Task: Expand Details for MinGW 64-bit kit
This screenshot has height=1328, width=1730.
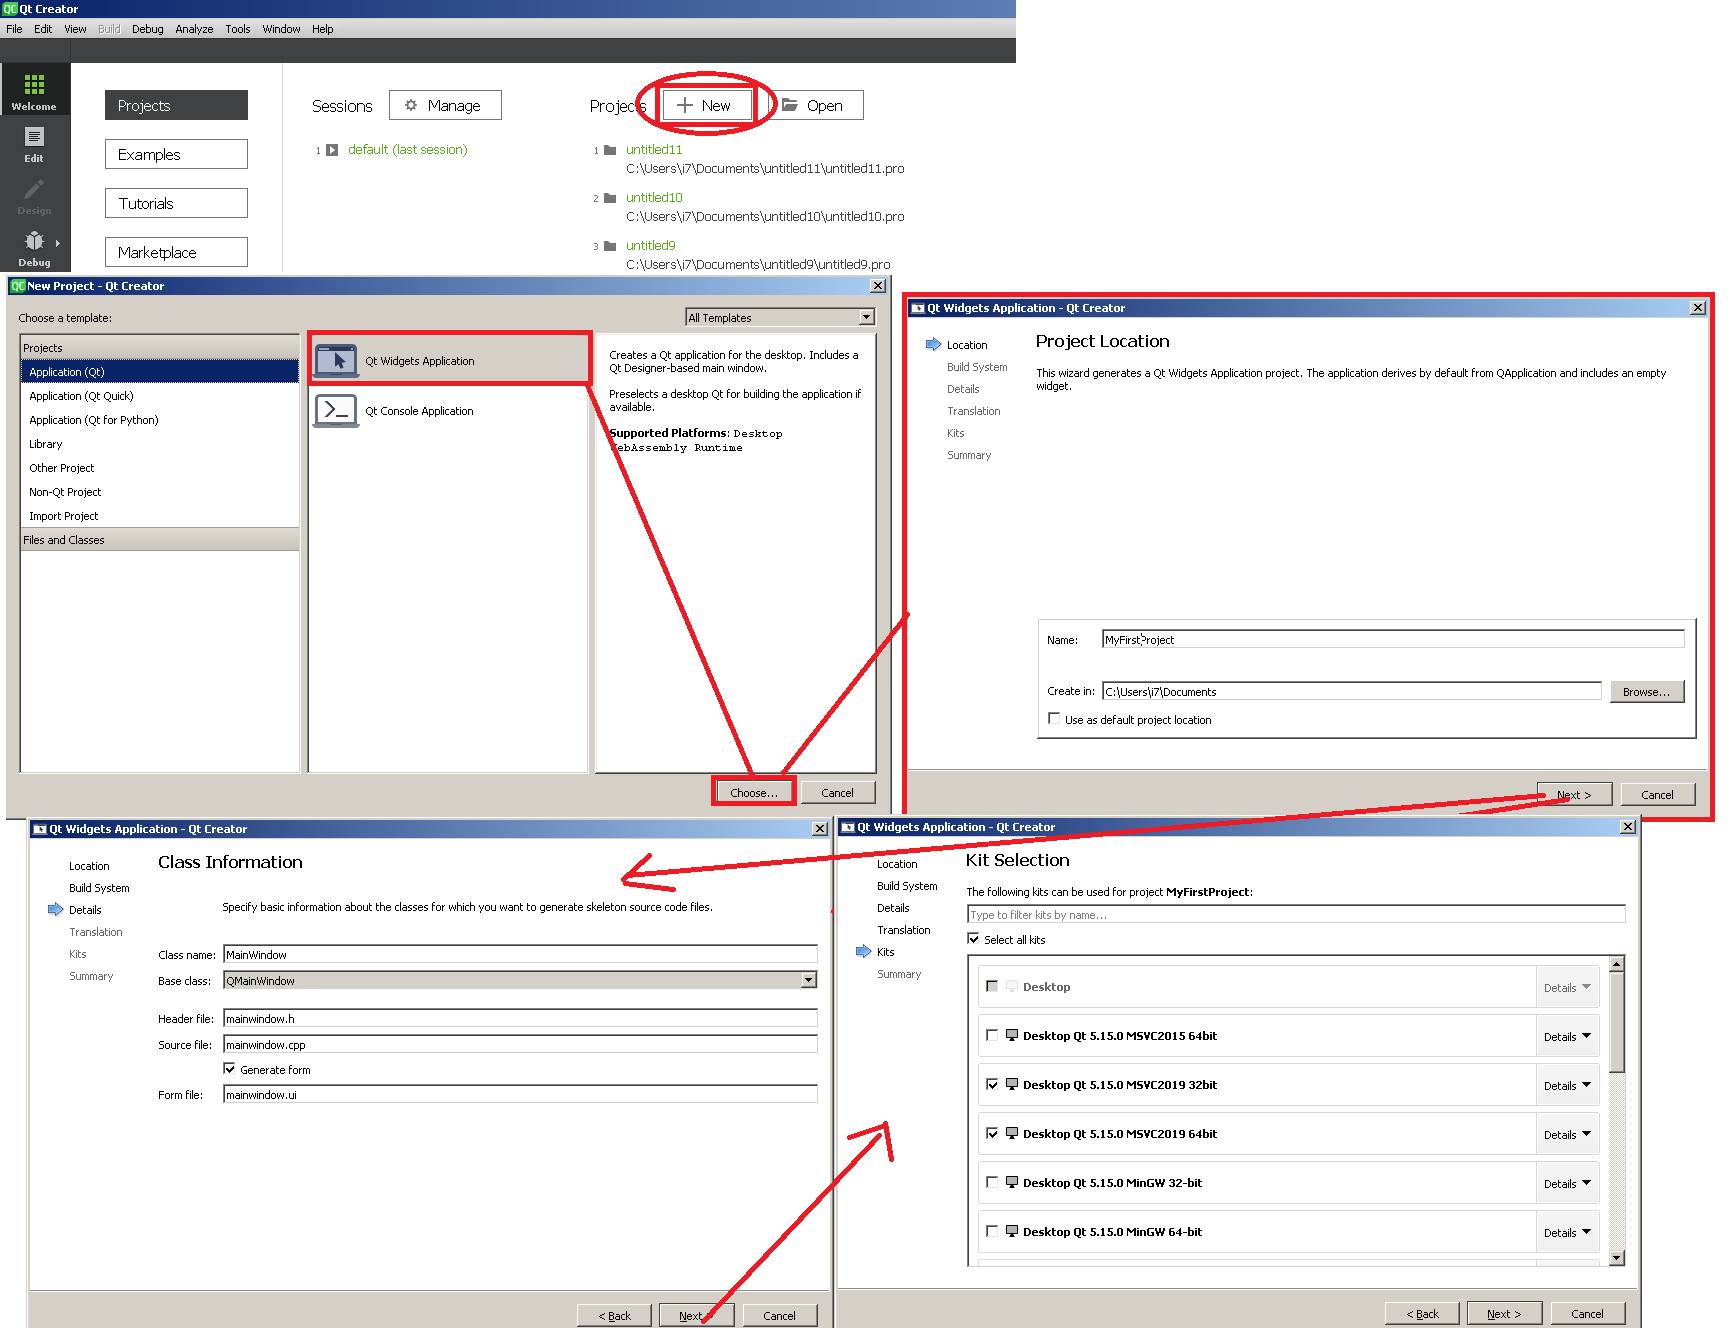Action: [x=1567, y=1232]
